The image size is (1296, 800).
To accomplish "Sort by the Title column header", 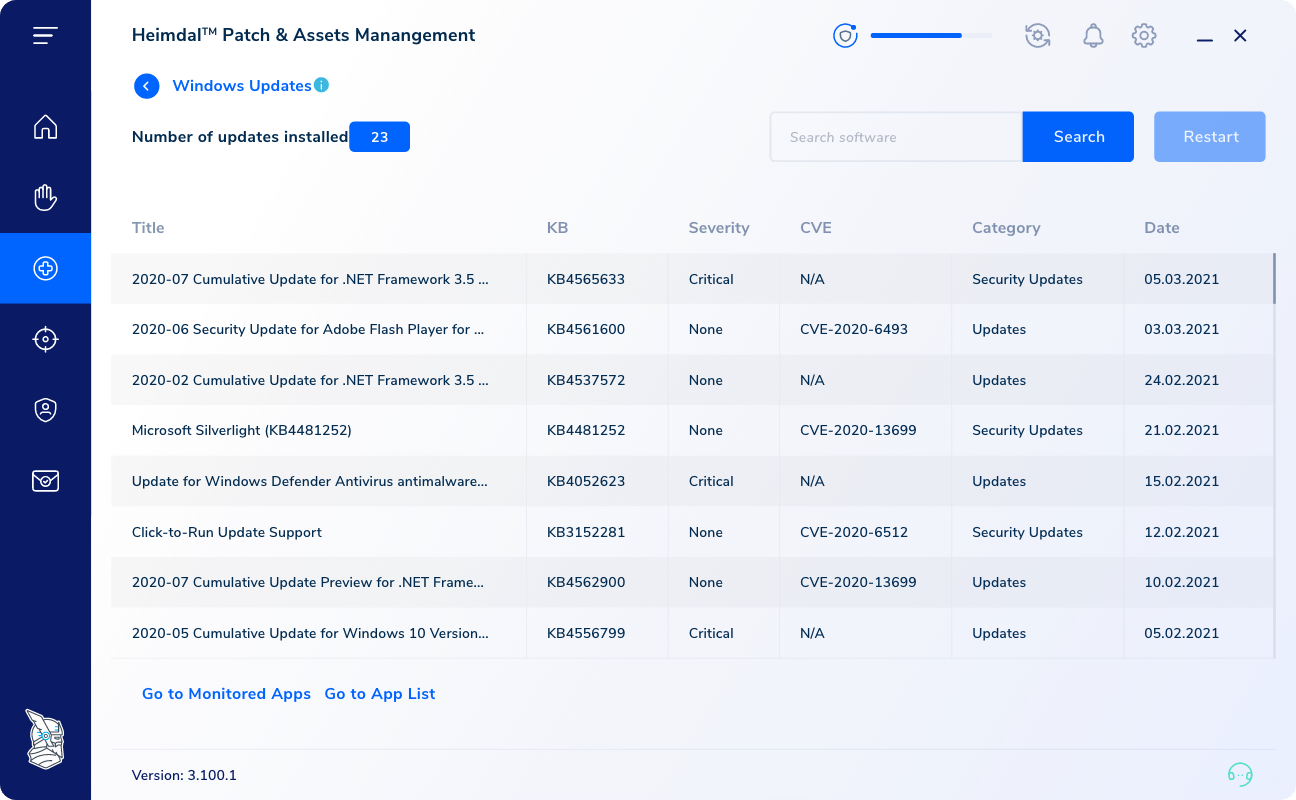I will pyautogui.click(x=148, y=228).
